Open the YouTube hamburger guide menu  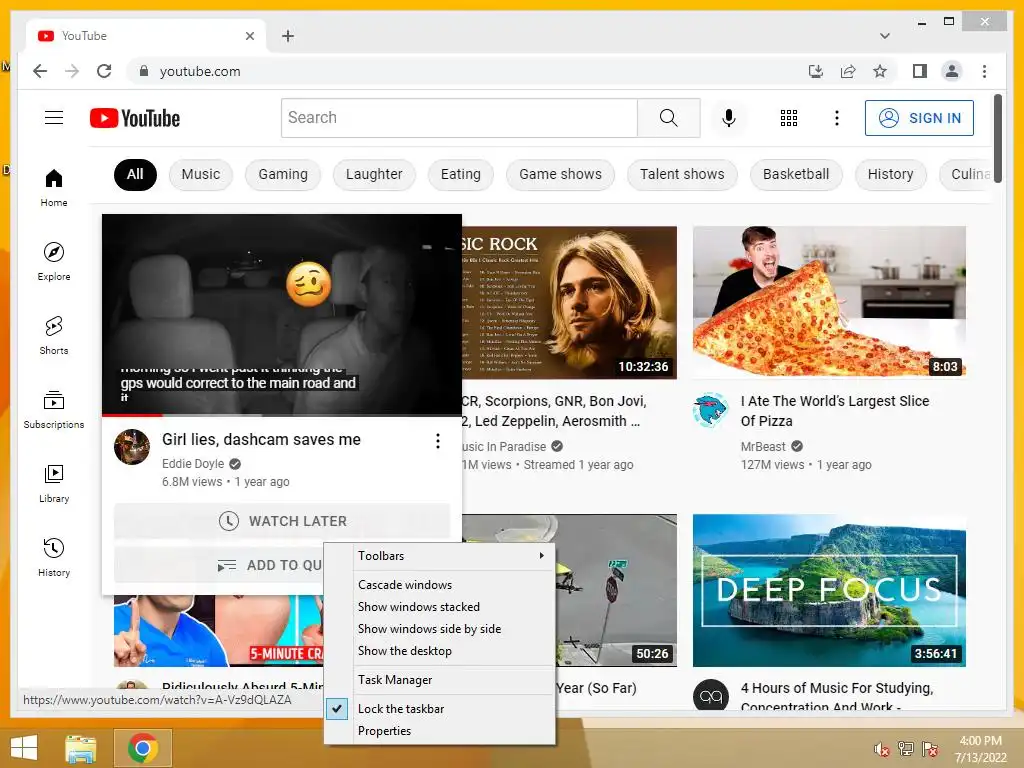point(54,118)
